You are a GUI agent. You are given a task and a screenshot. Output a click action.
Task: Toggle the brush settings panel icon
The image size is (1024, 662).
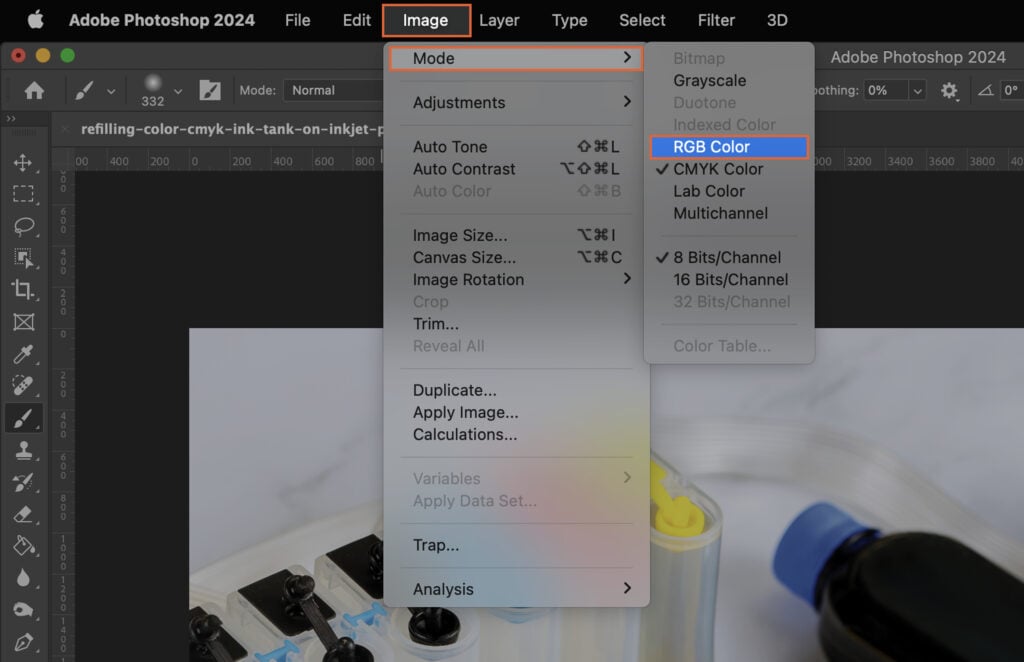(210, 90)
